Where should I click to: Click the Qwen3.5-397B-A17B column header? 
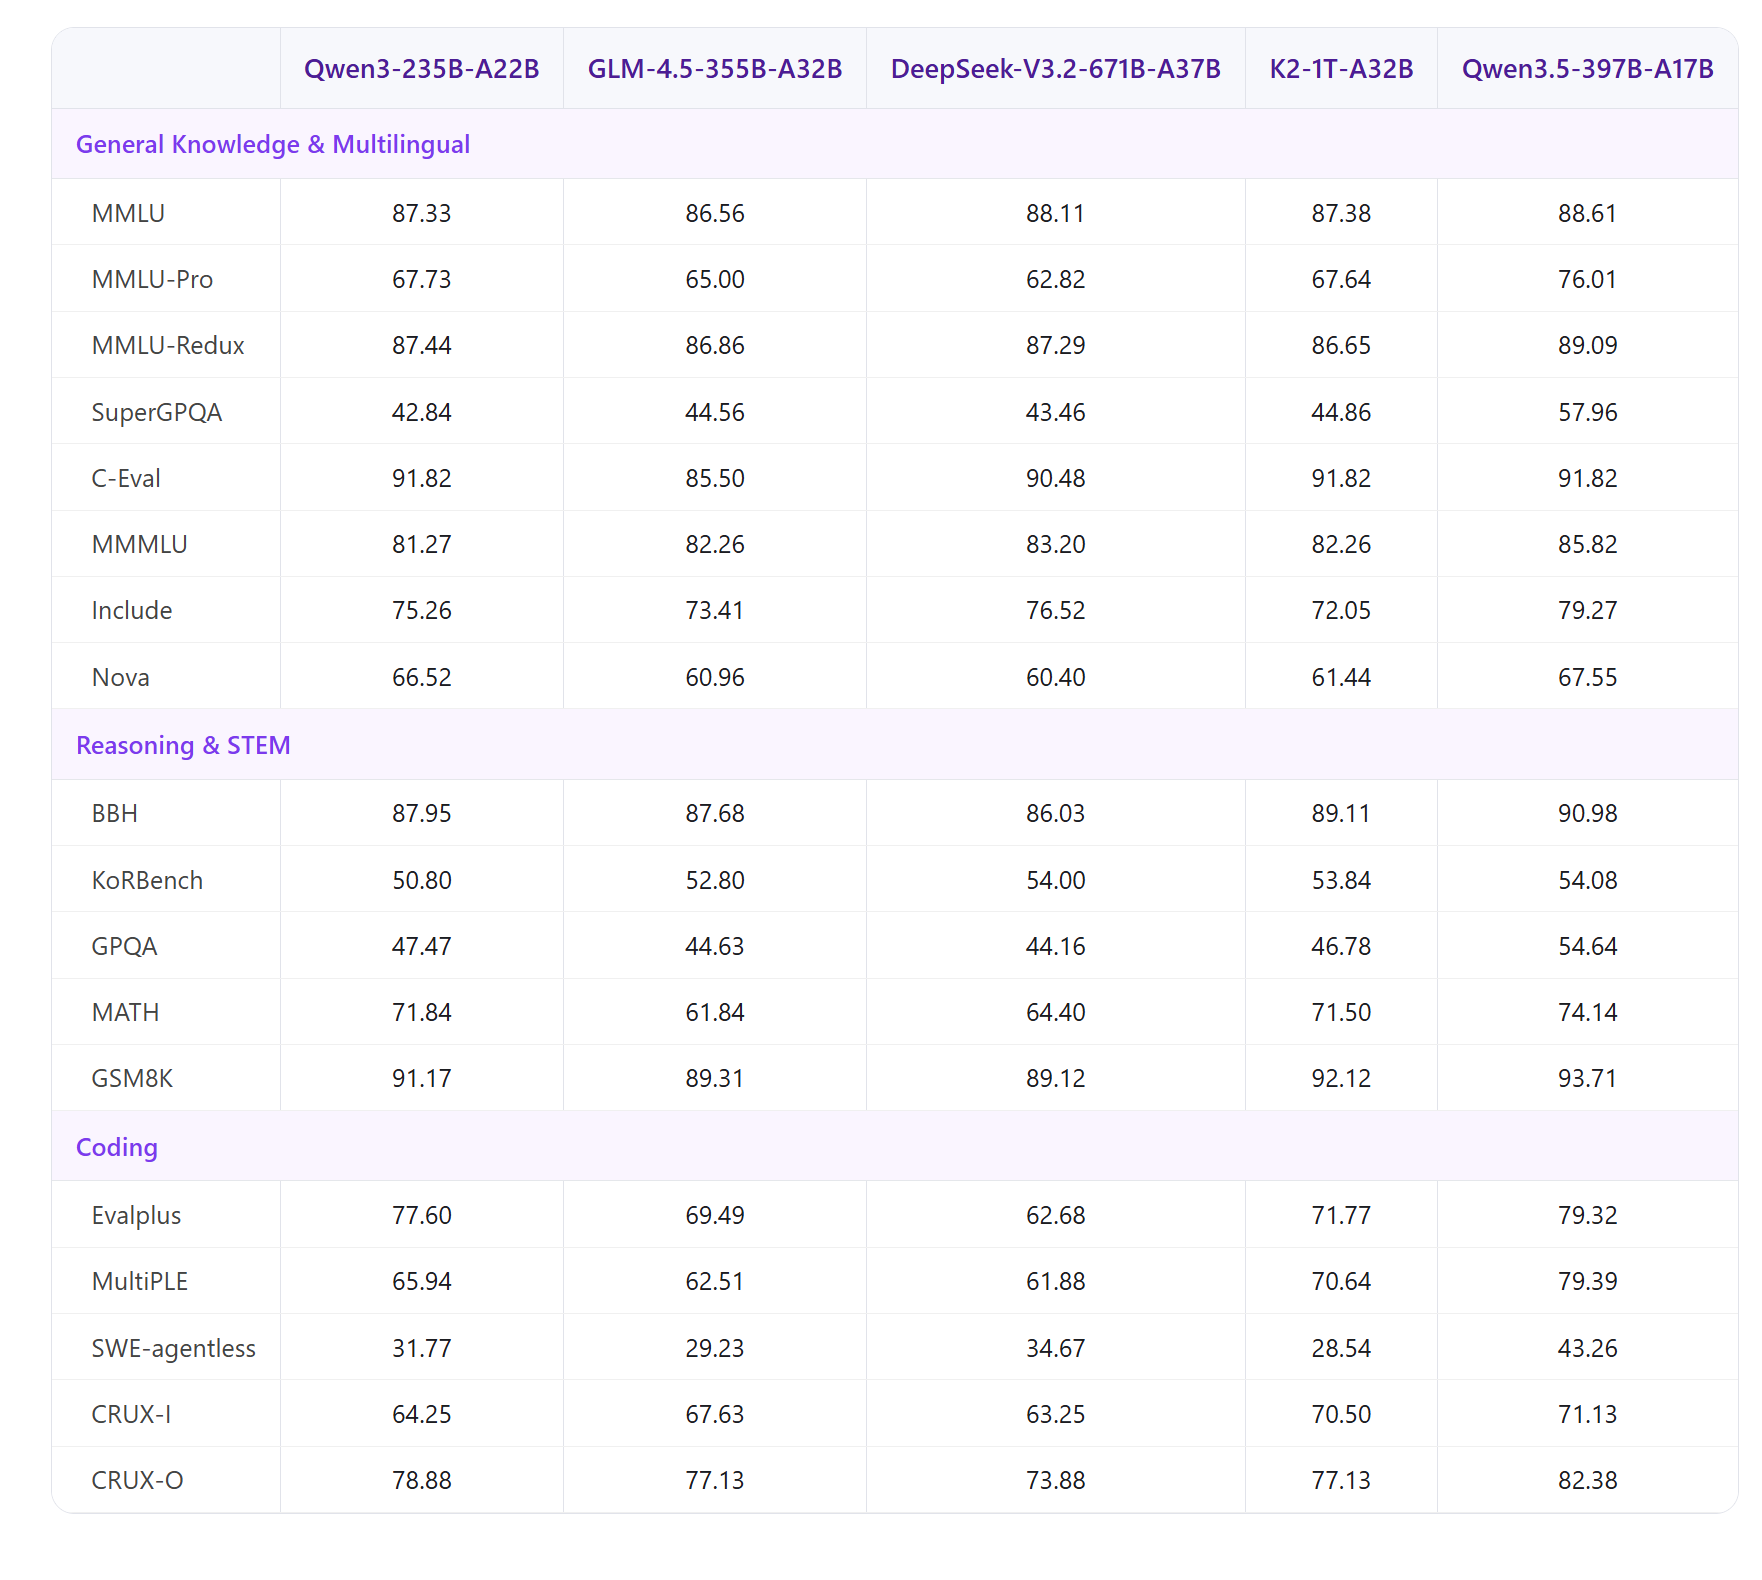[1587, 69]
